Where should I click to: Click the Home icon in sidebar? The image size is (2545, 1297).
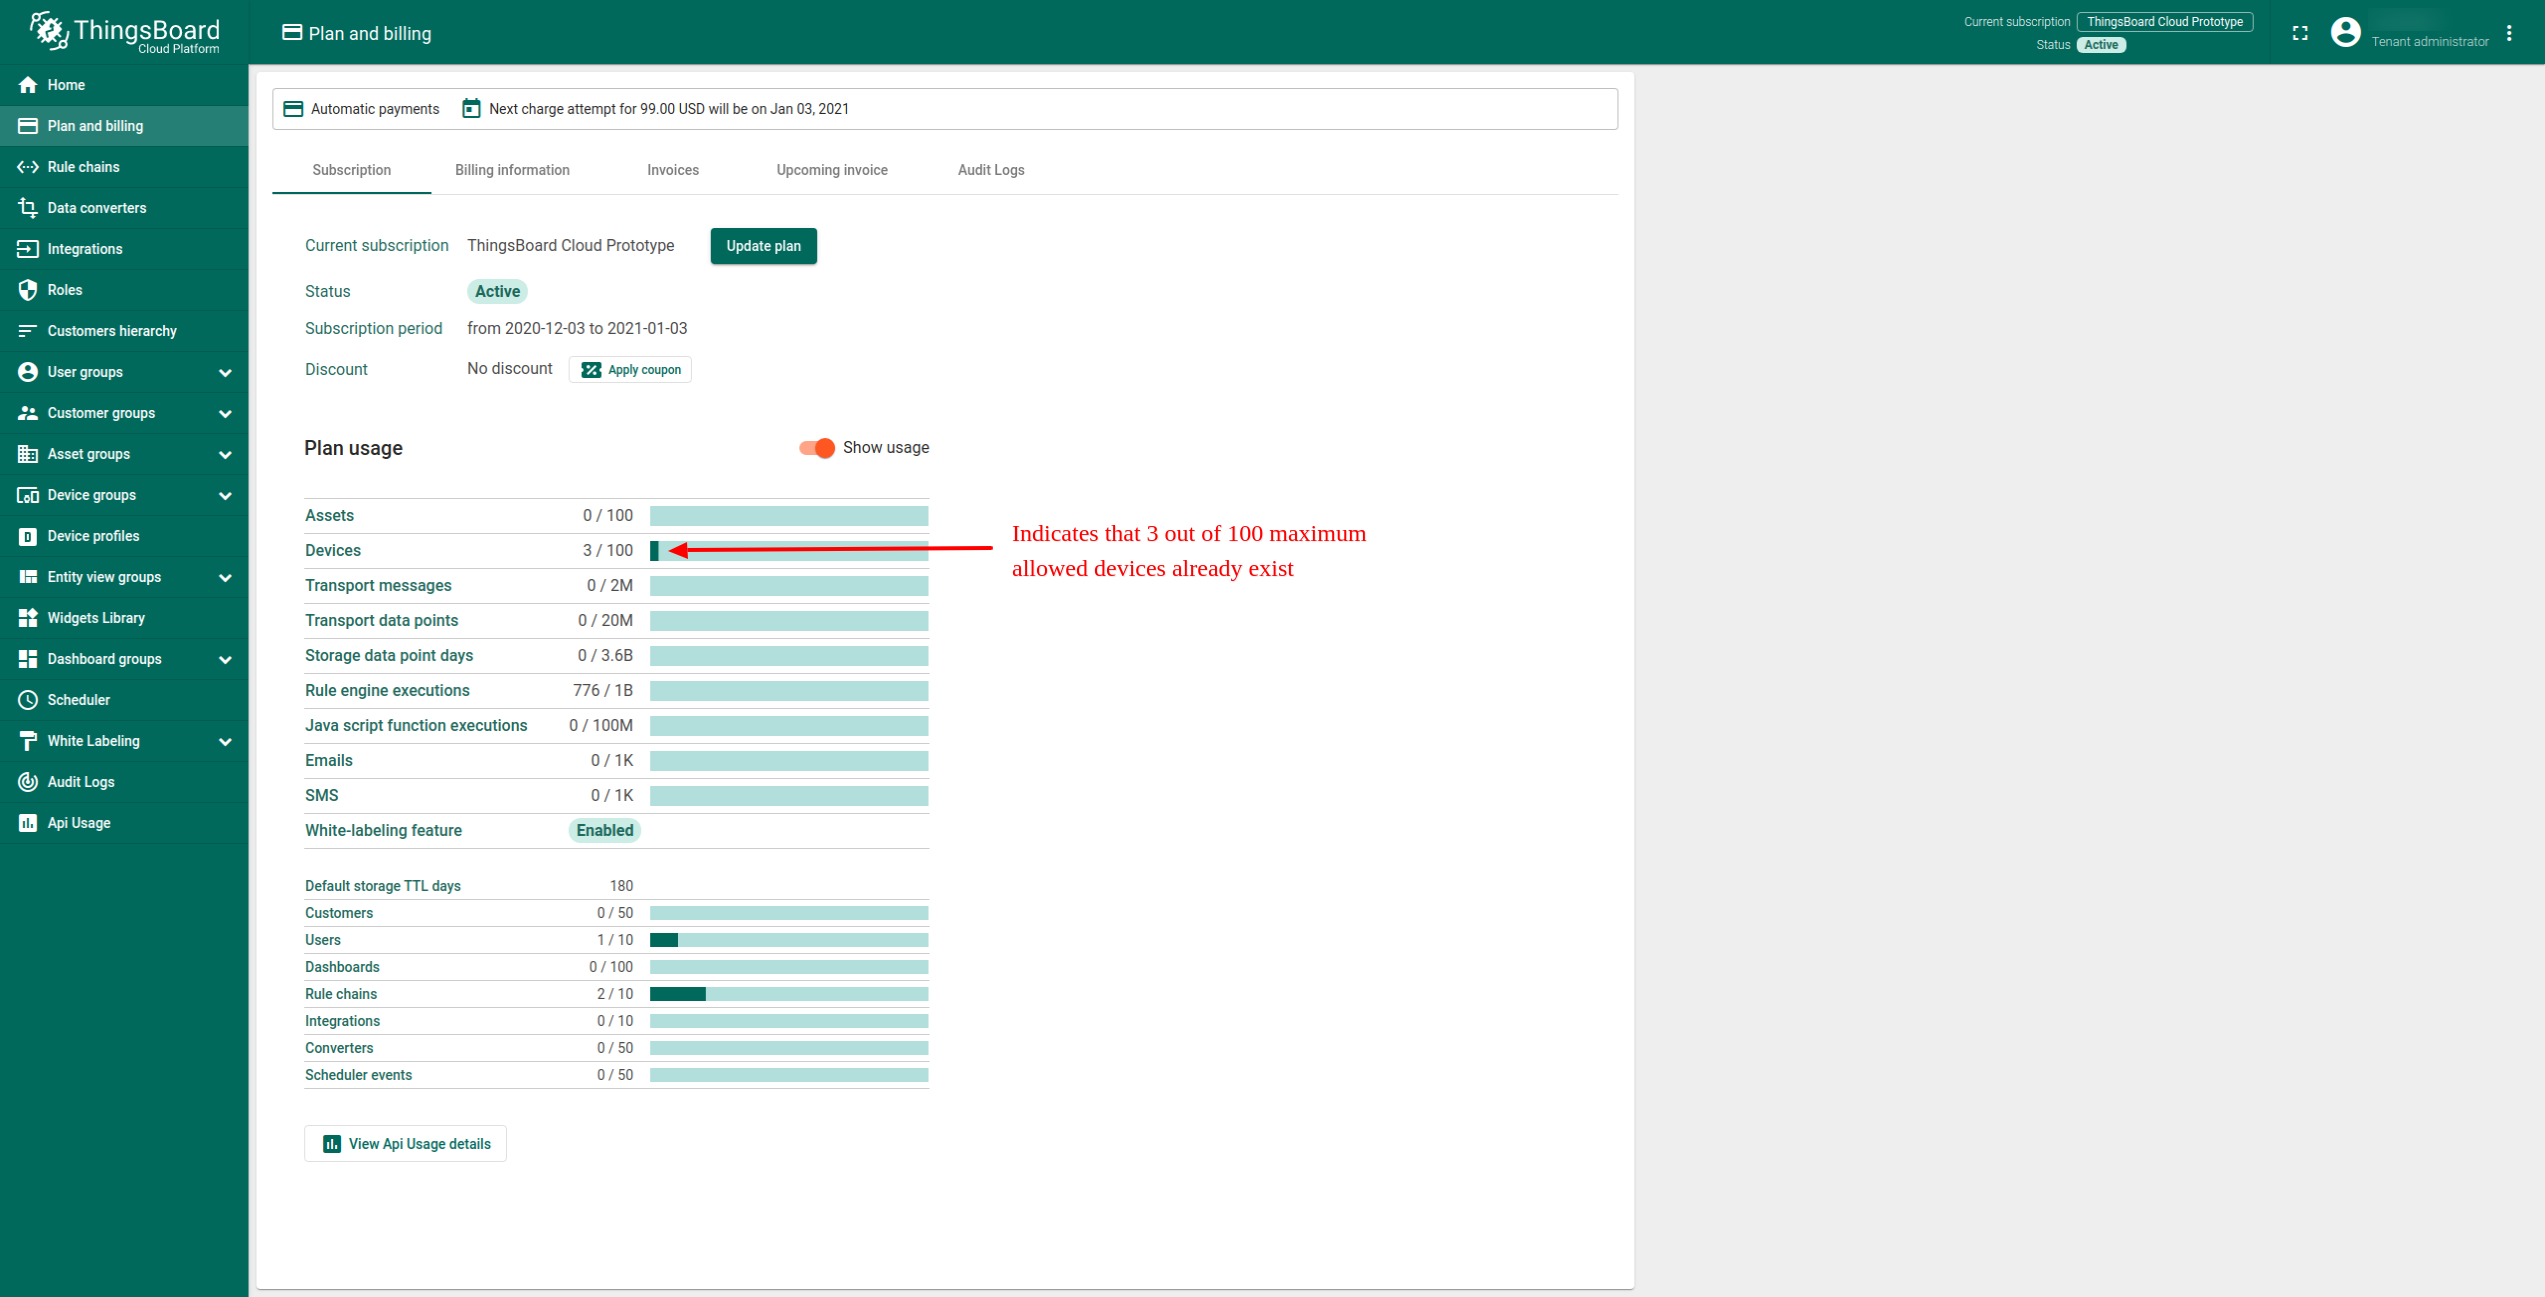[28, 85]
